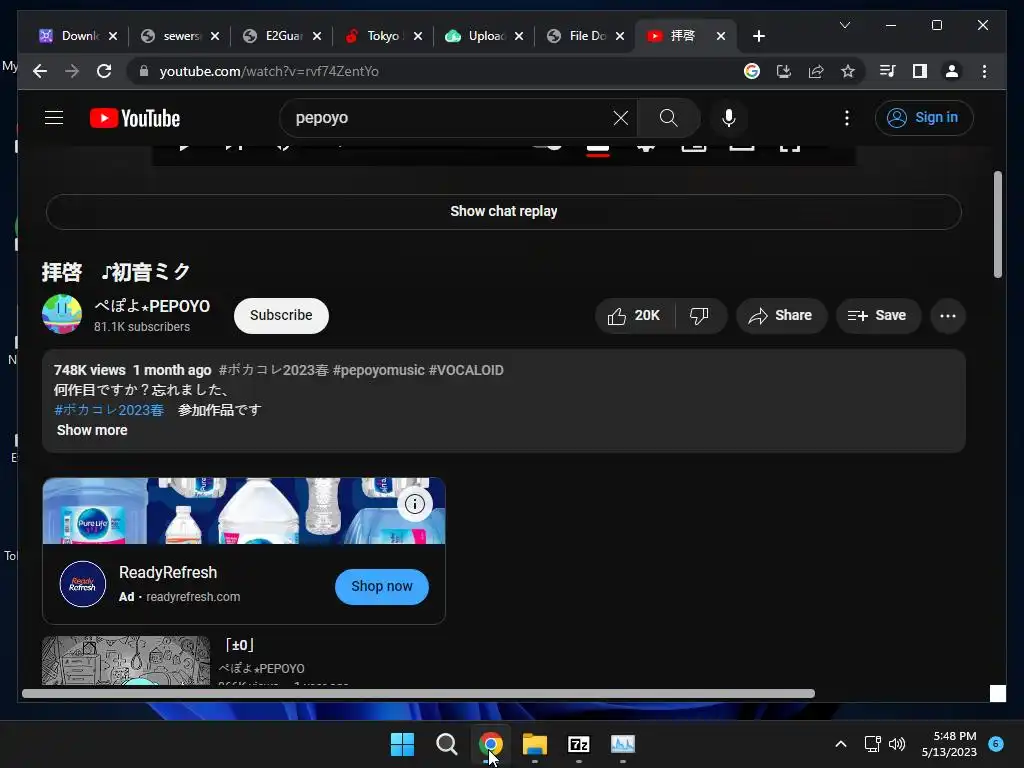
Task: Bookmark this page with the star icon
Action: pos(848,71)
